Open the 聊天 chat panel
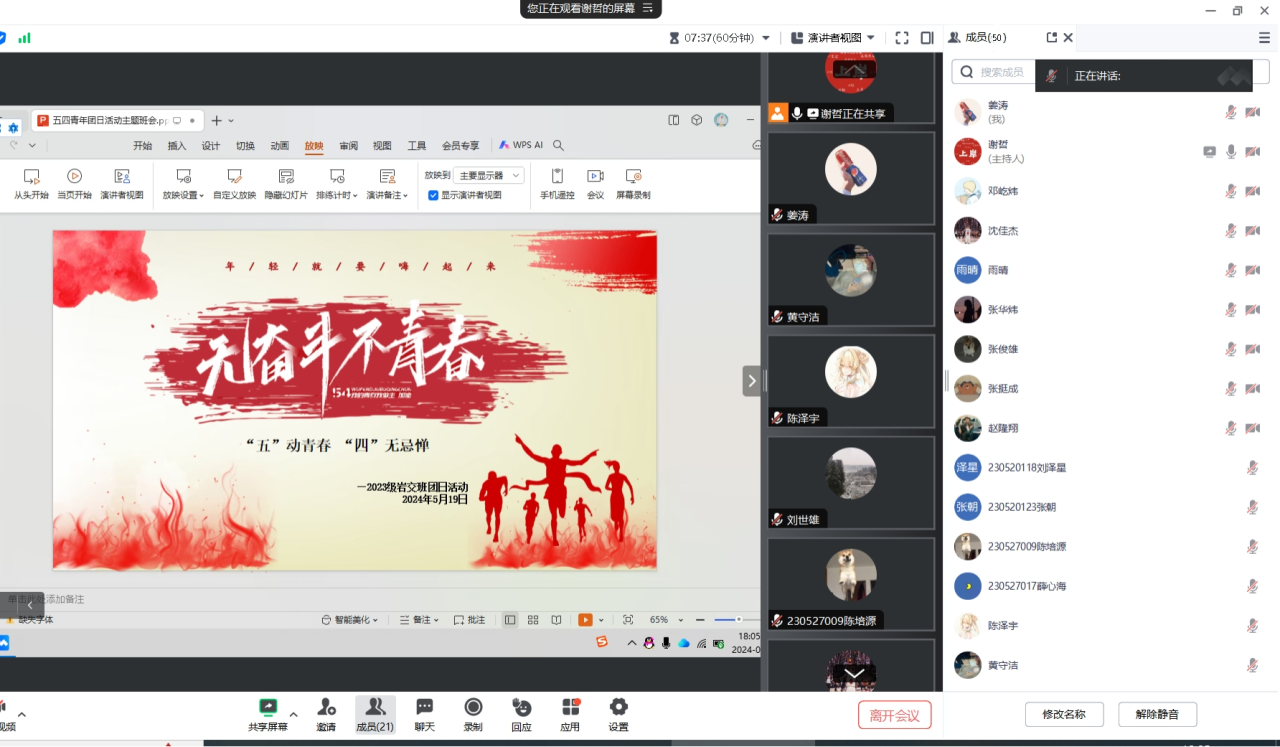Viewport: 1280px width, 747px height. pyautogui.click(x=424, y=713)
